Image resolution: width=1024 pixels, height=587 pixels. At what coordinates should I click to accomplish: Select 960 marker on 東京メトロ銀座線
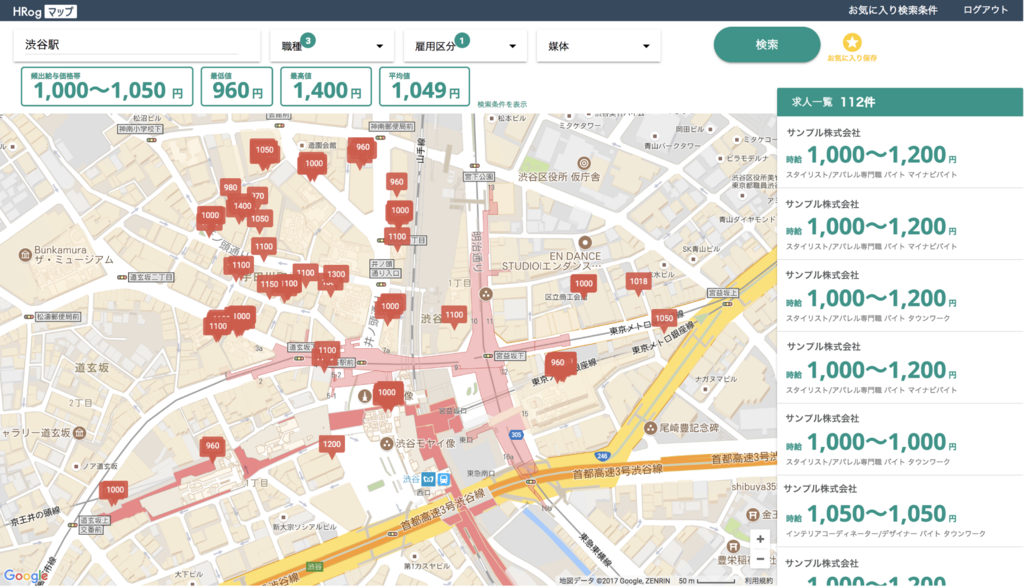point(559,364)
